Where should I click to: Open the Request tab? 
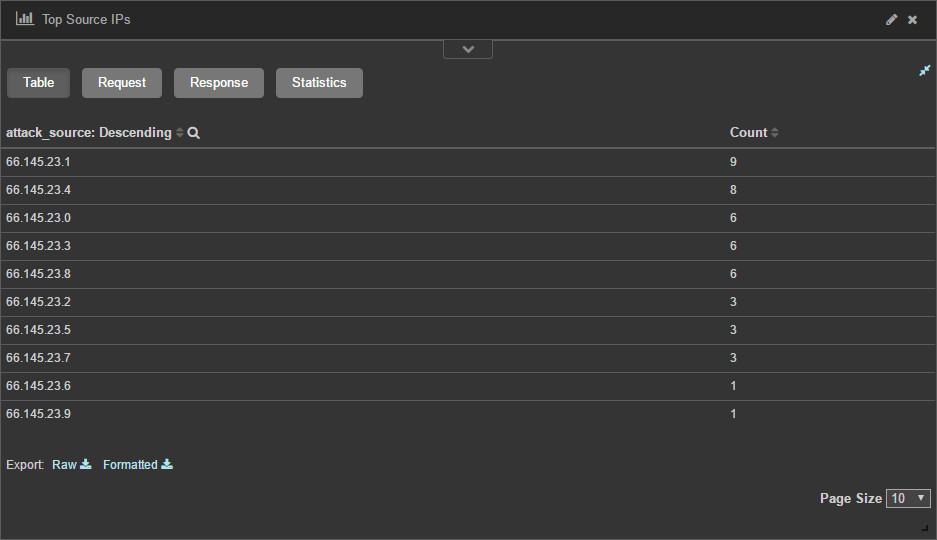122,83
